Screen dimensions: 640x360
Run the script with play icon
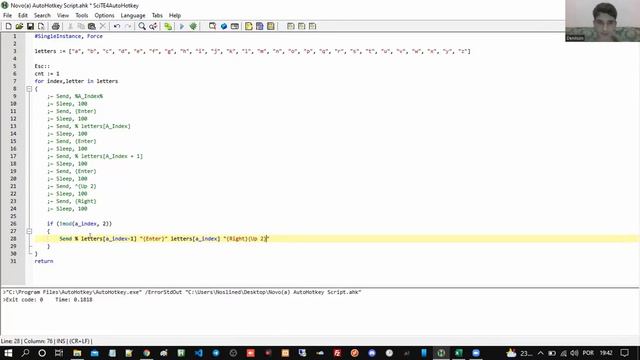[x=182, y=27]
